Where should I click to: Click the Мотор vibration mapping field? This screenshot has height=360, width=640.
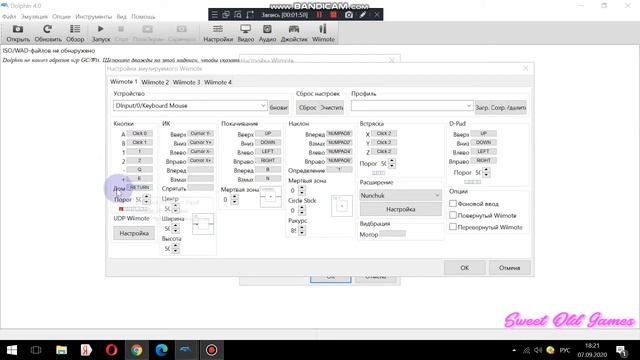(x=393, y=233)
